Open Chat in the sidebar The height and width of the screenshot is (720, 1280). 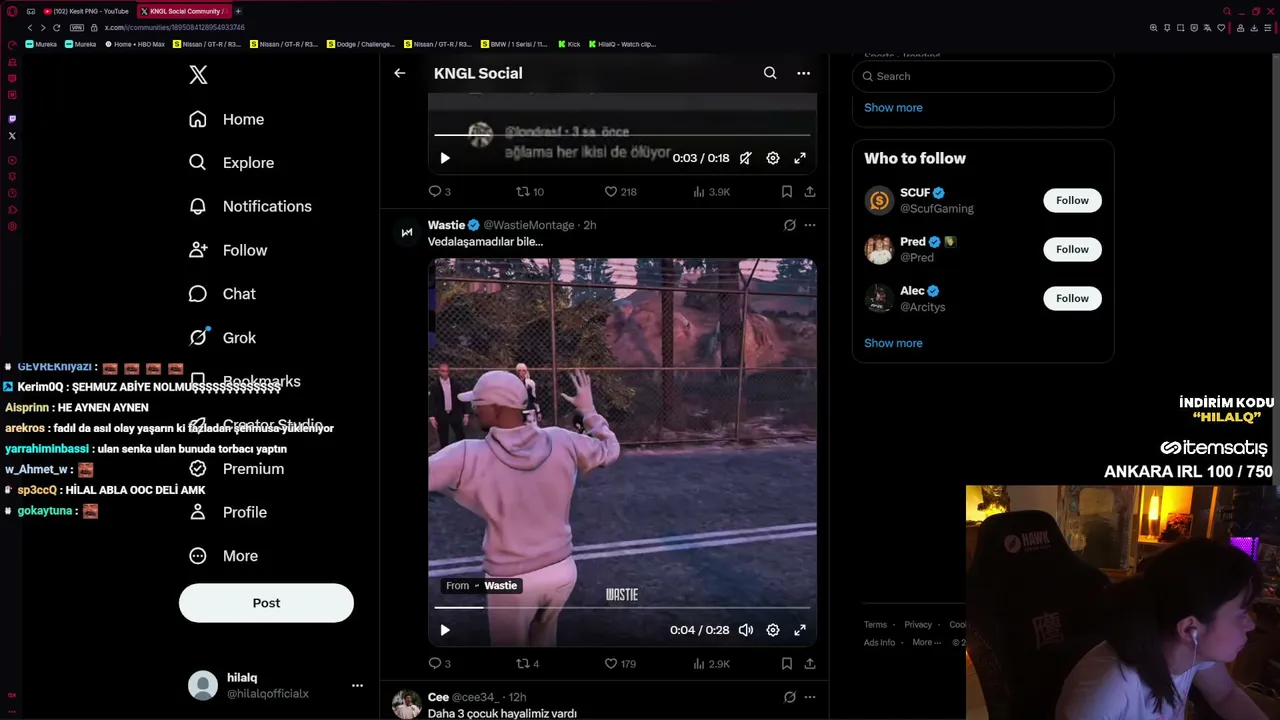click(x=222, y=294)
